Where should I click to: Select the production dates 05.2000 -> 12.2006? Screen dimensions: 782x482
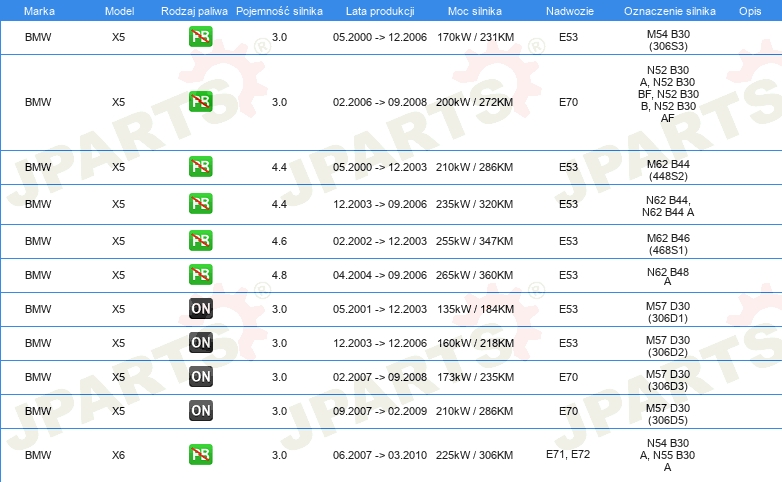pyautogui.click(x=380, y=37)
